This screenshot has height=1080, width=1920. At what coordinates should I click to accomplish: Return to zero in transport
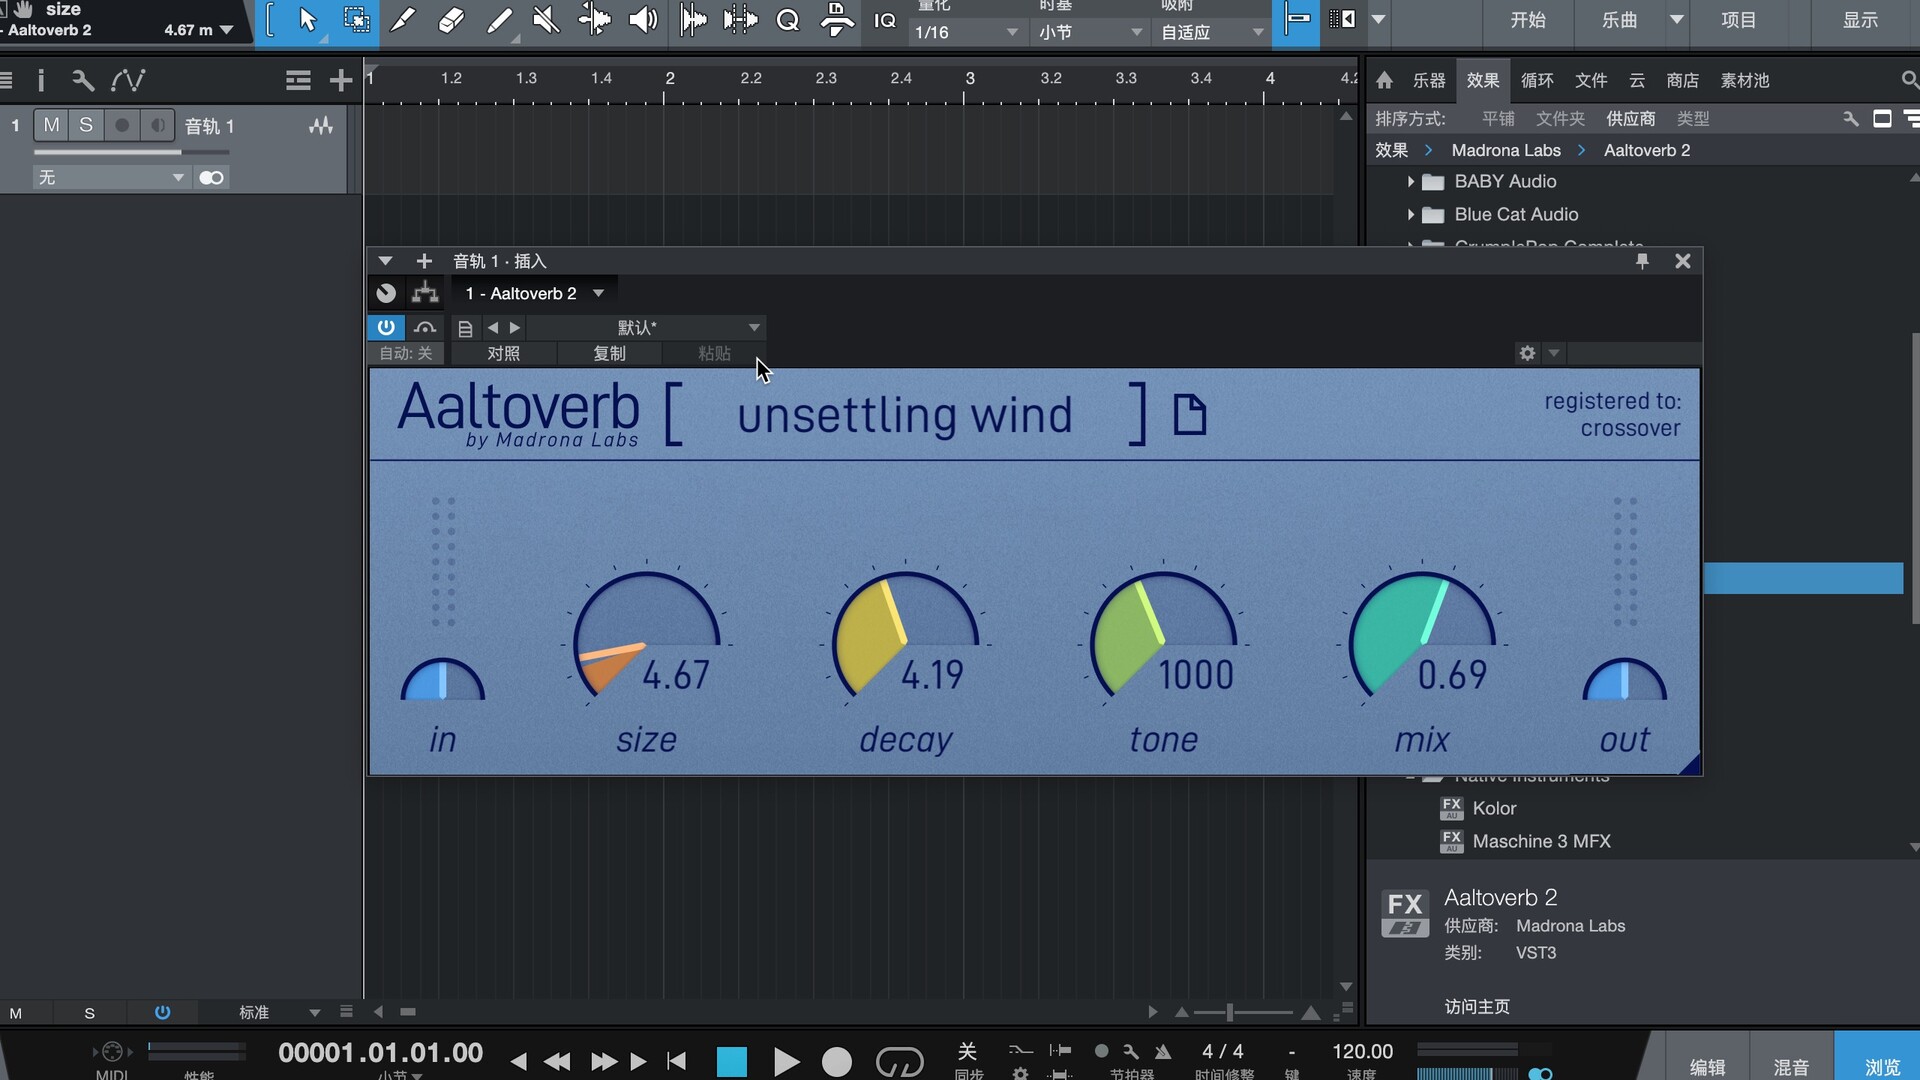tap(677, 1062)
